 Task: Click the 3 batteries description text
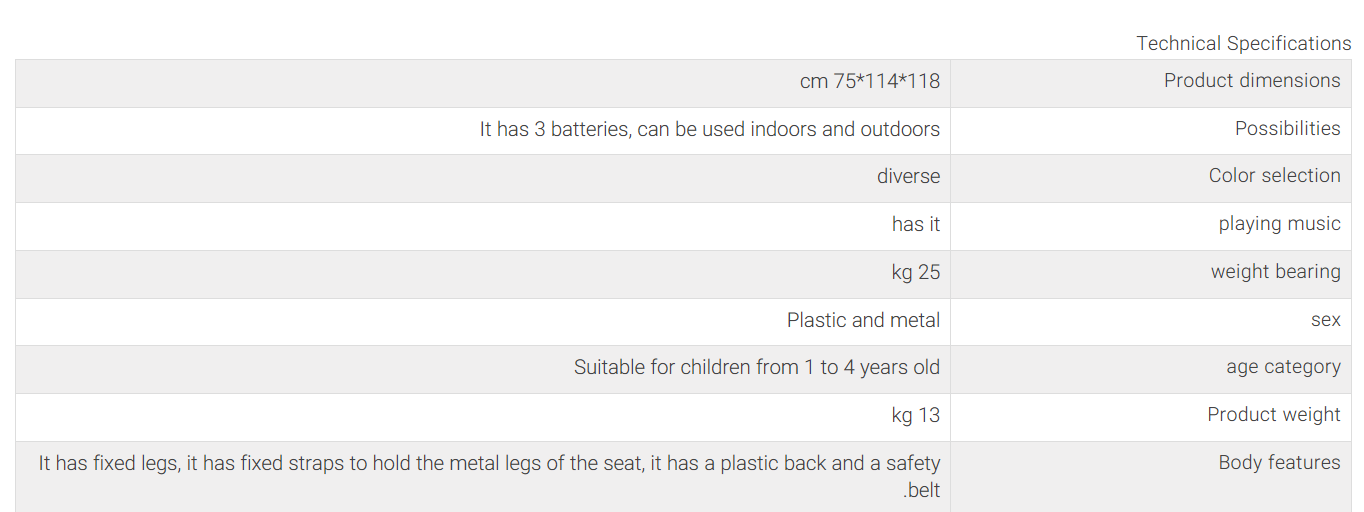(710, 129)
